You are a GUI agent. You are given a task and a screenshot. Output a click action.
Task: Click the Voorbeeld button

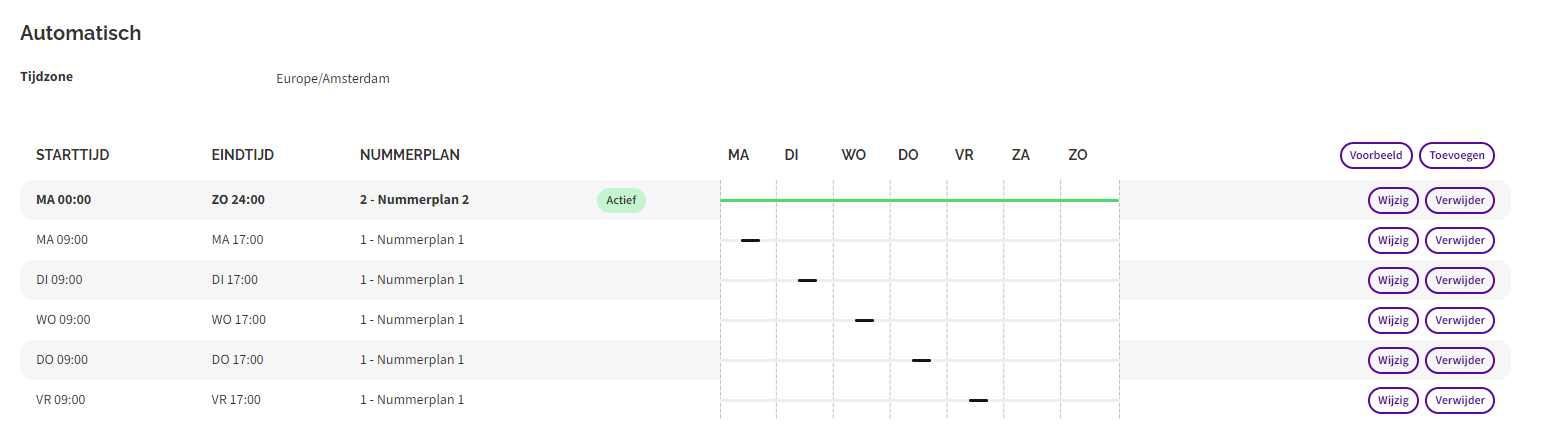(1376, 155)
